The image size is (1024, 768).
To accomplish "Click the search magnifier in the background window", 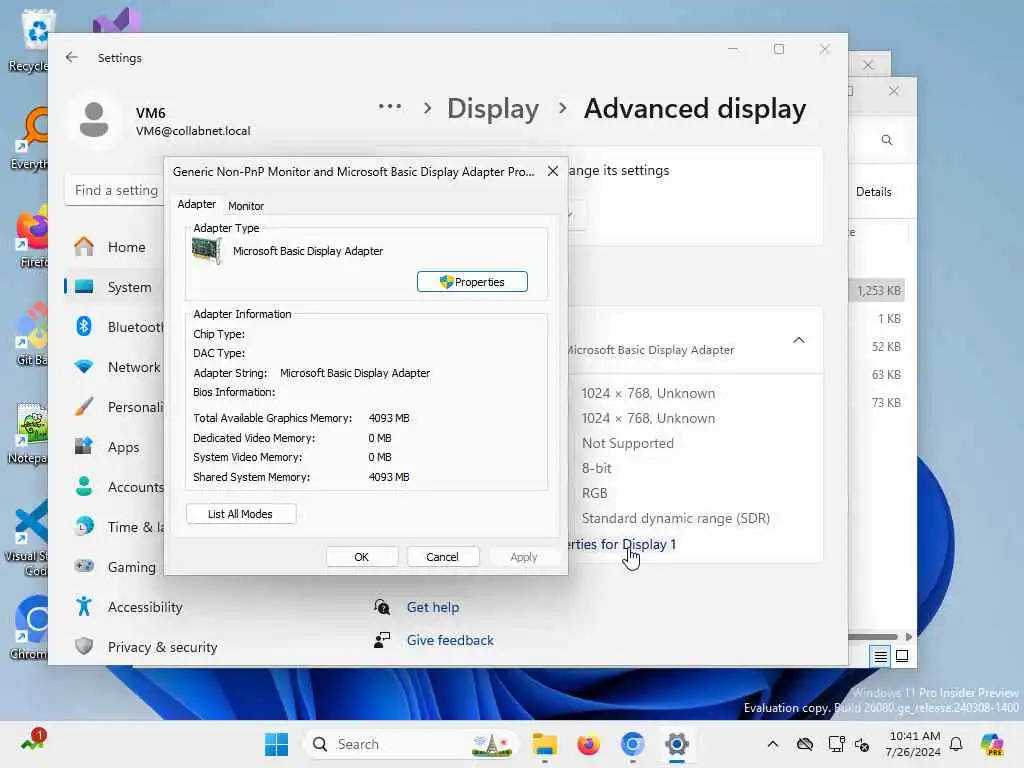I will click(886, 140).
